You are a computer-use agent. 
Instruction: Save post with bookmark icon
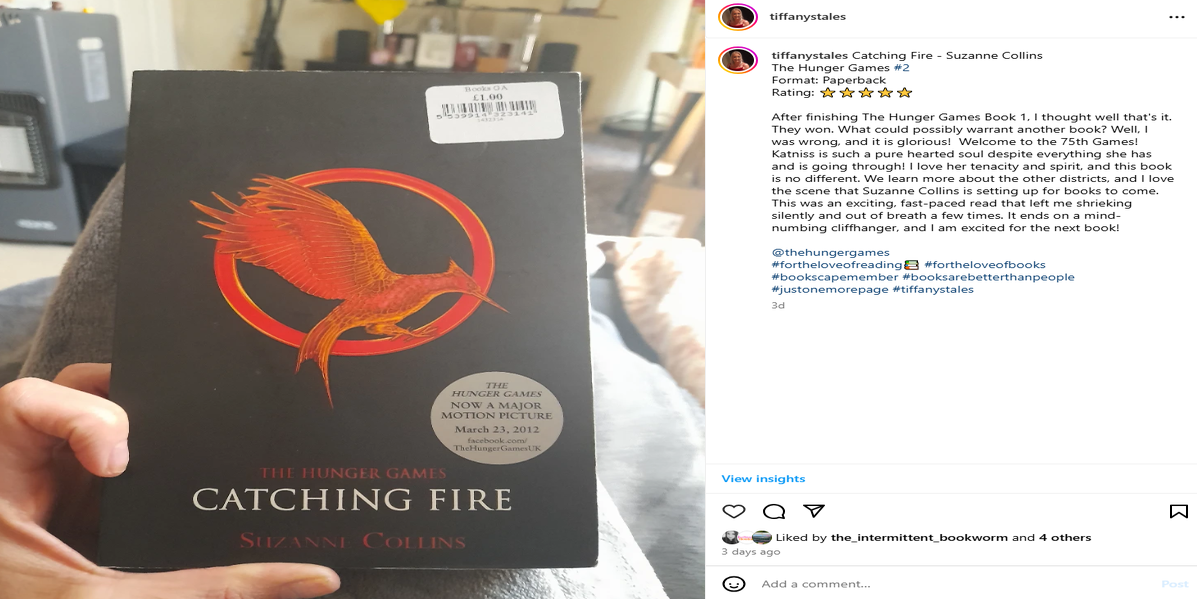[1179, 511]
